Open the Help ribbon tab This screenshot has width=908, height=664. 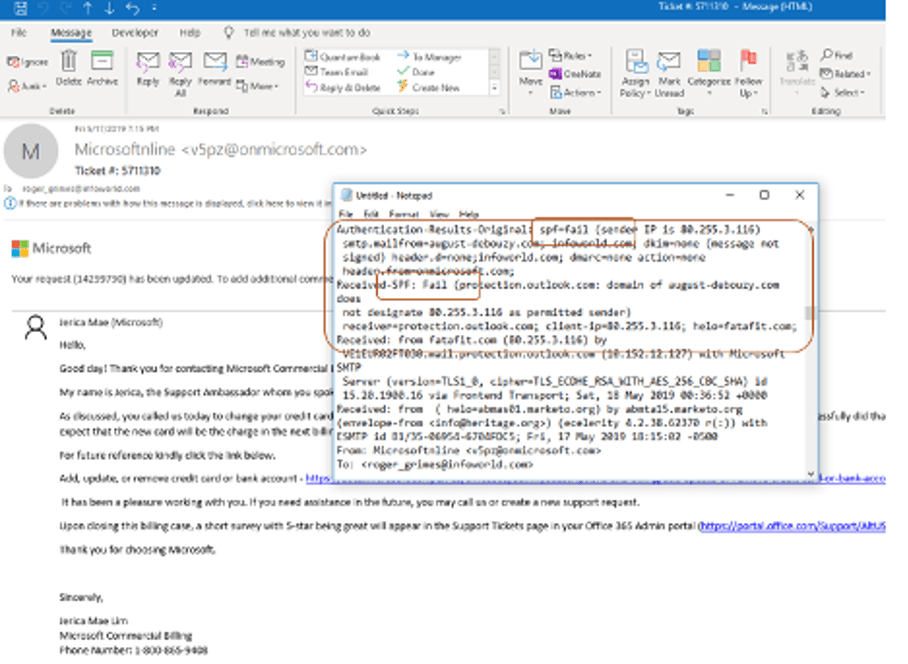(x=189, y=32)
